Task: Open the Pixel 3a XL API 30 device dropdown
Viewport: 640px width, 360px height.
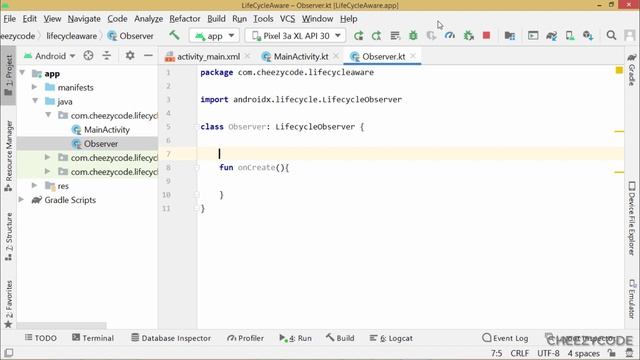Action: (x=296, y=36)
